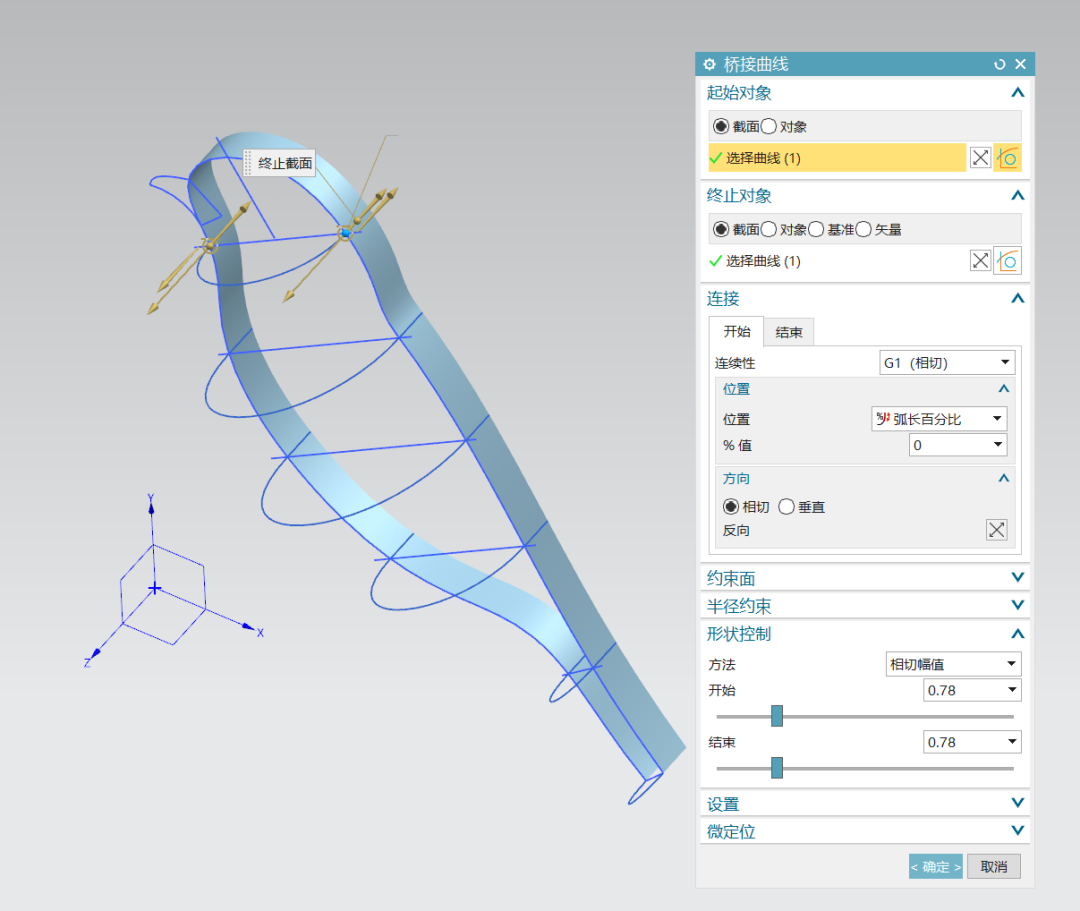Image resolution: width=1080 pixels, height=911 pixels.
Task: Close the 桥接曲线 dialog
Action: [x=1021, y=64]
